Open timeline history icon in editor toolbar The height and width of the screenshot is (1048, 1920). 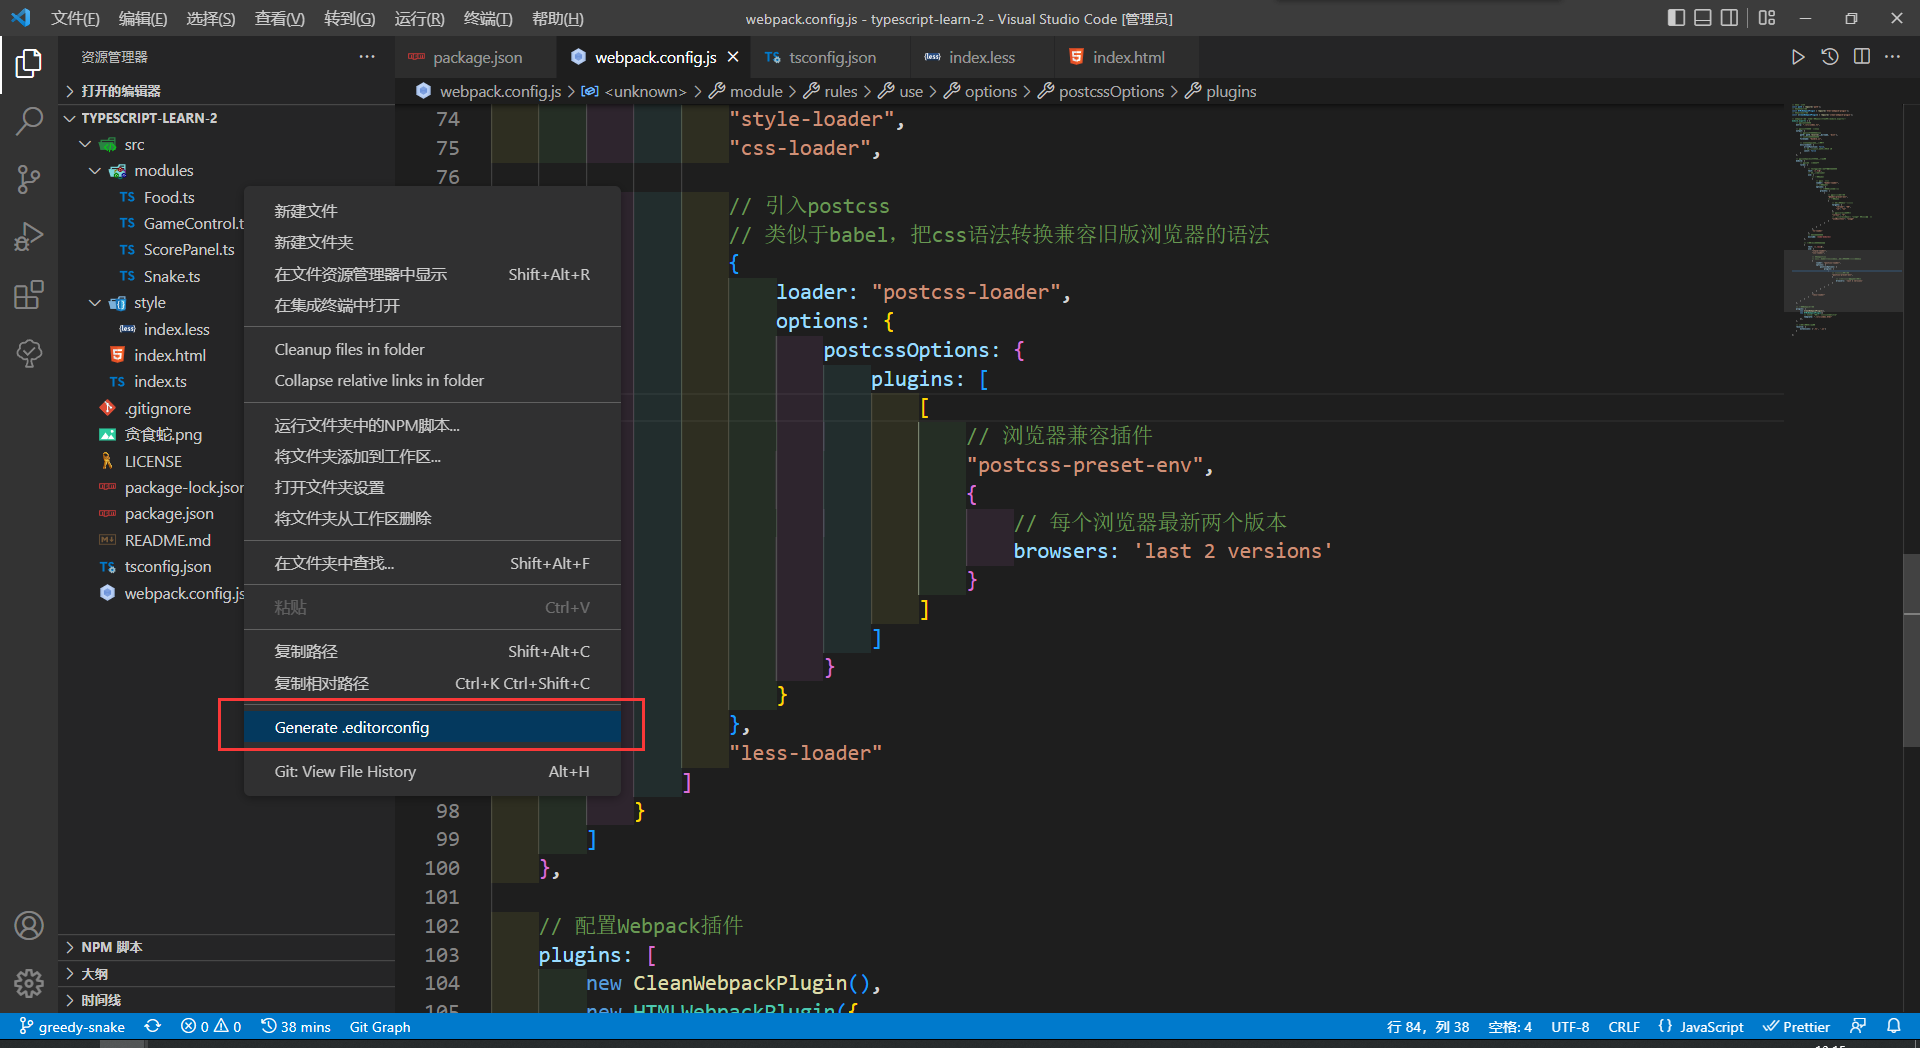(1830, 57)
